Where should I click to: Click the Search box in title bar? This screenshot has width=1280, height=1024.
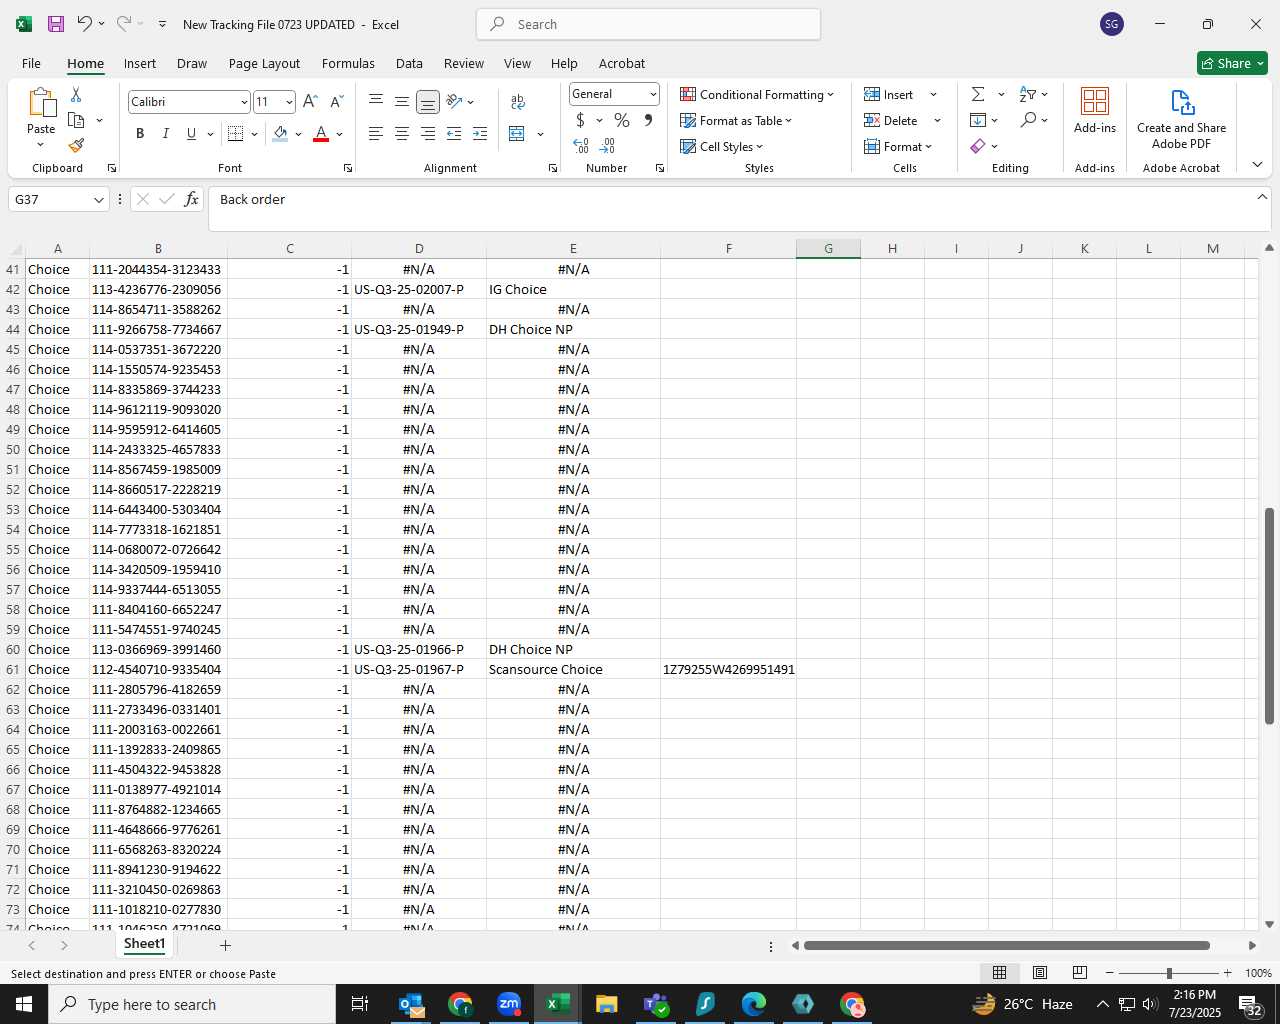(648, 24)
